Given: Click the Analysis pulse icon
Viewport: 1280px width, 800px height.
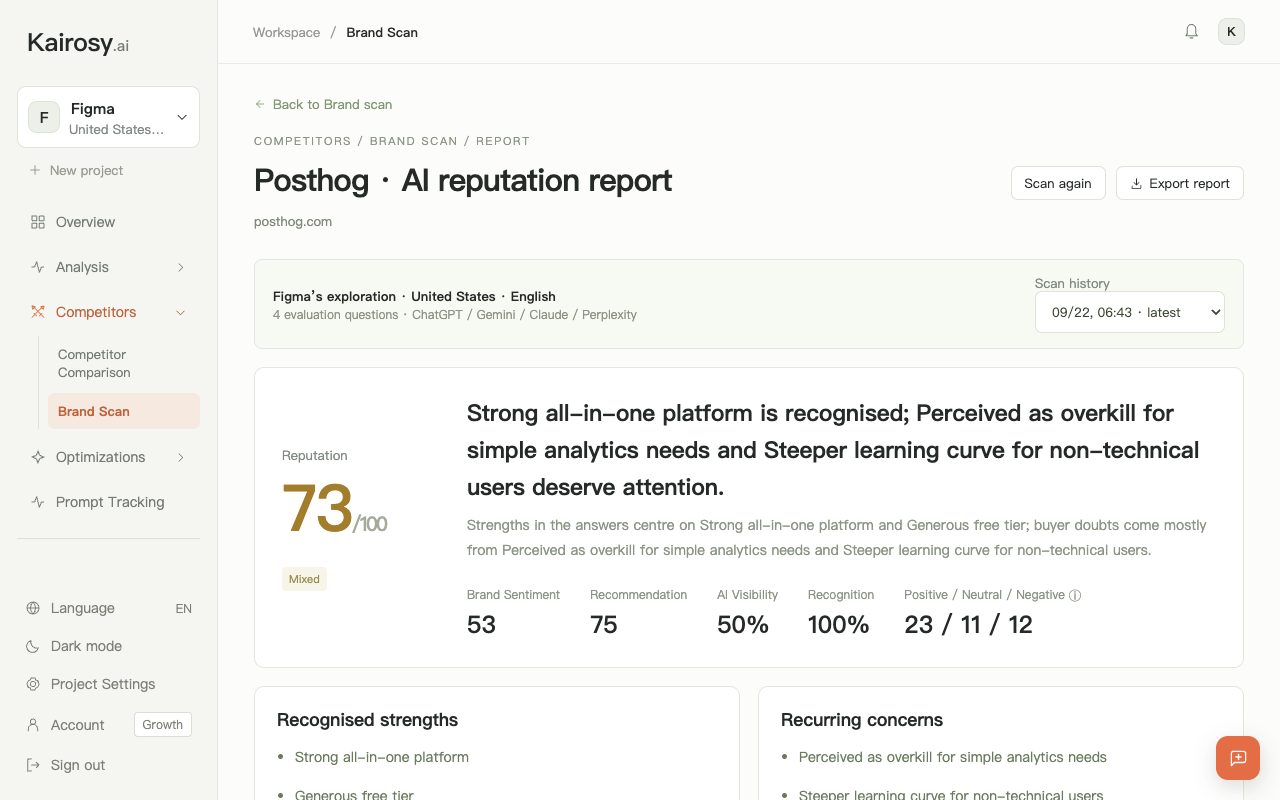Looking at the screenshot, I should pyautogui.click(x=38, y=267).
